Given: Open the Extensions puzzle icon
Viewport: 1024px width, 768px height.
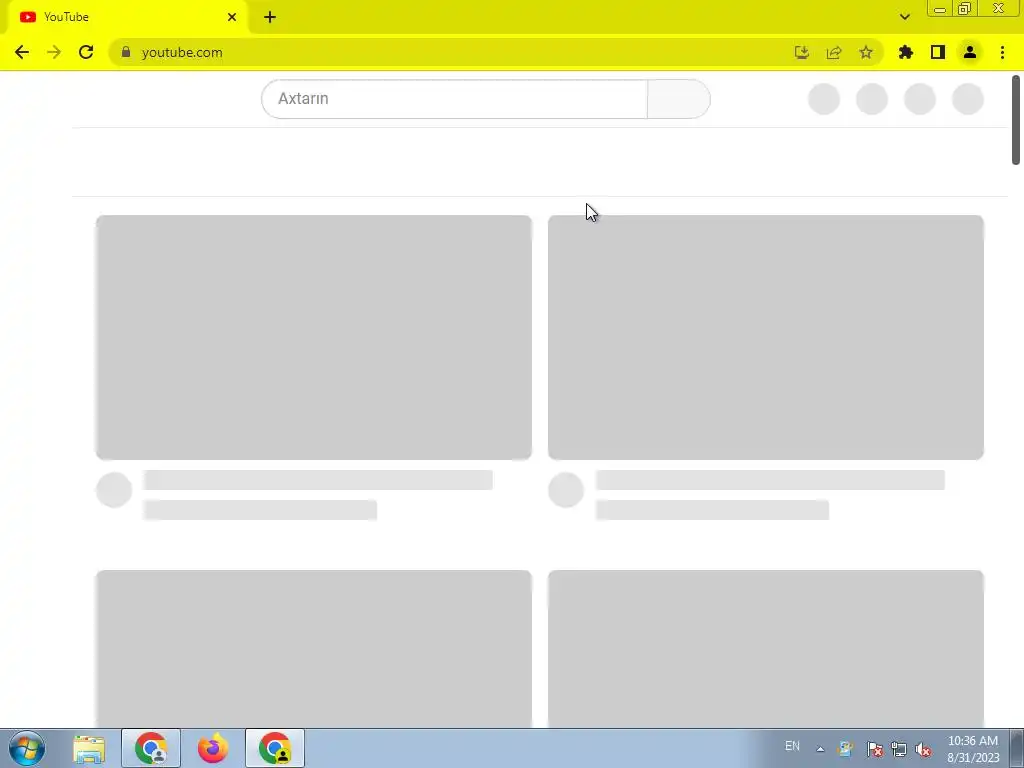Looking at the screenshot, I should (x=906, y=52).
